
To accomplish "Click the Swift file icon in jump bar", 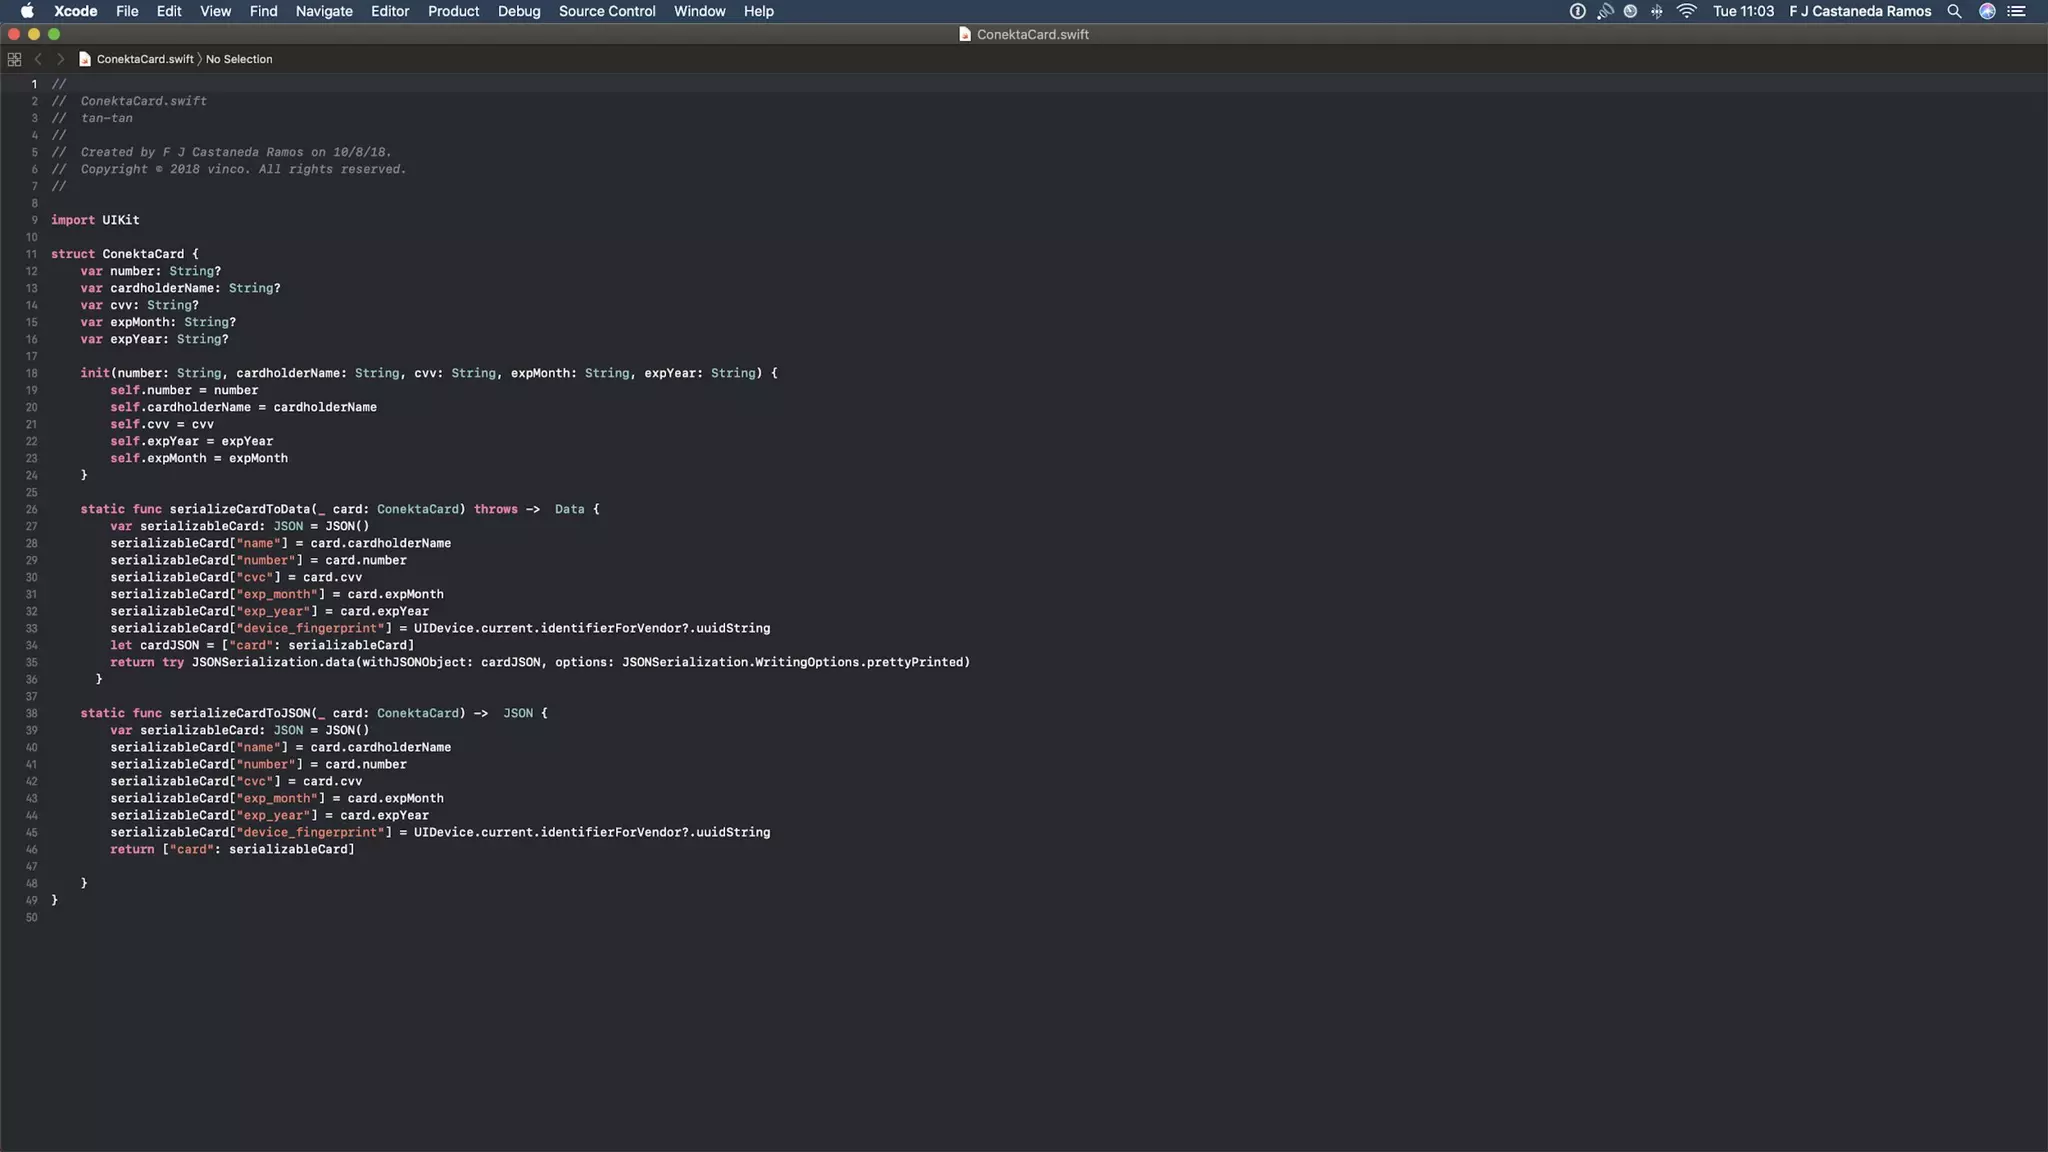I will coord(85,59).
